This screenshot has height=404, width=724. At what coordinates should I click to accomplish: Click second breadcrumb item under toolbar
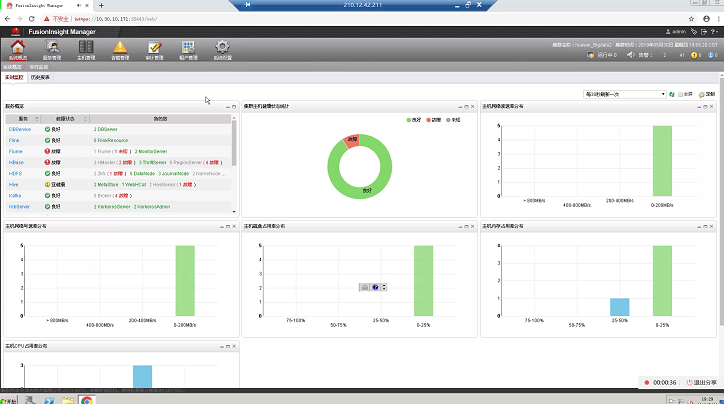39,67
